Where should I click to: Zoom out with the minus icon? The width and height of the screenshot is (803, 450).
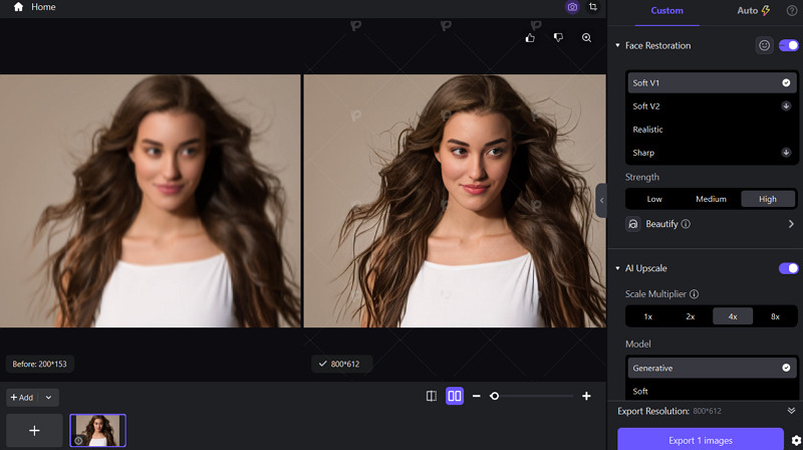tap(476, 396)
